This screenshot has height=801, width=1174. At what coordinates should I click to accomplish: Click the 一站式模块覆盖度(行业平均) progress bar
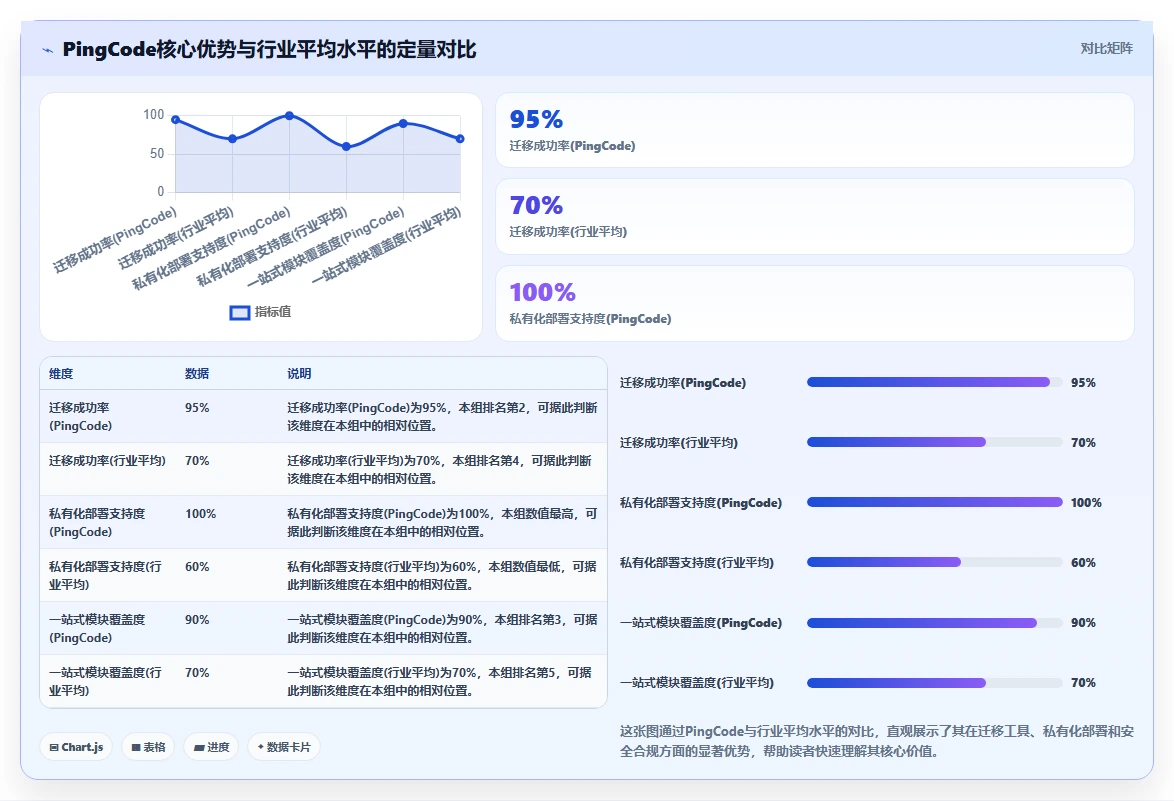[x=934, y=683]
